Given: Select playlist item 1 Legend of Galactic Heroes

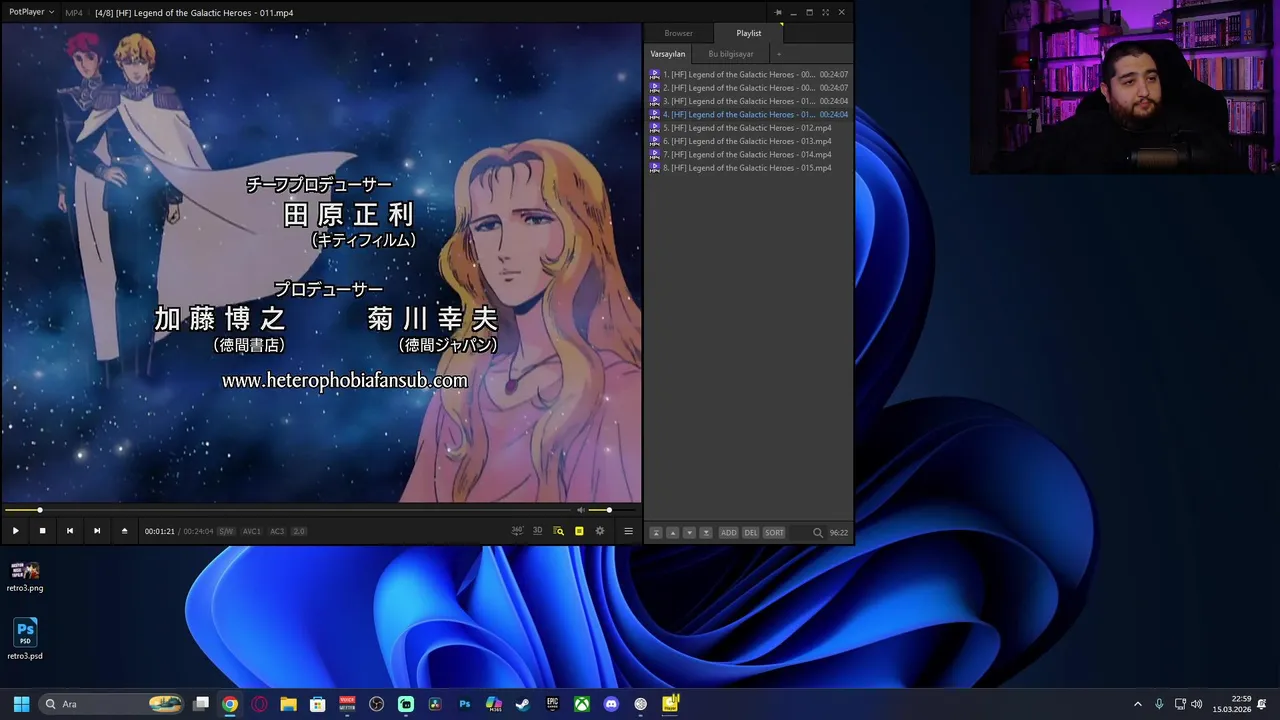Looking at the screenshot, I should tap(749, 74).
